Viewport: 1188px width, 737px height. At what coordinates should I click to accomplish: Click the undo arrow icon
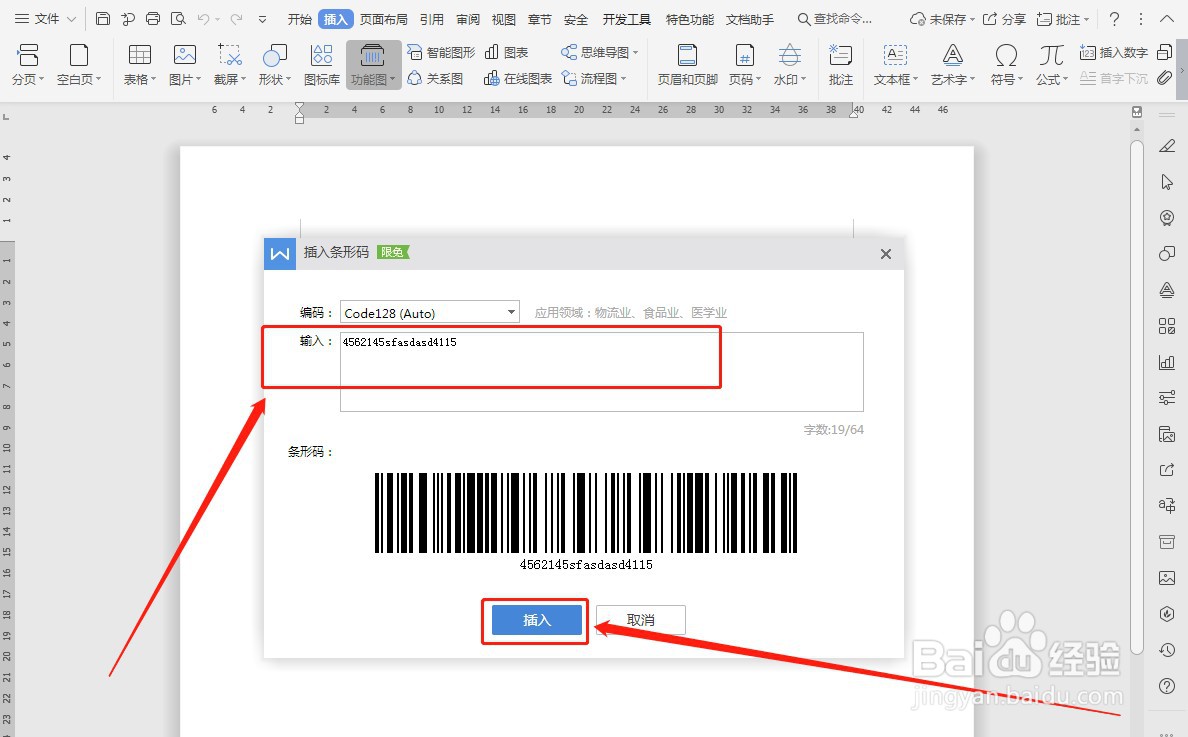tap(204, 19)
